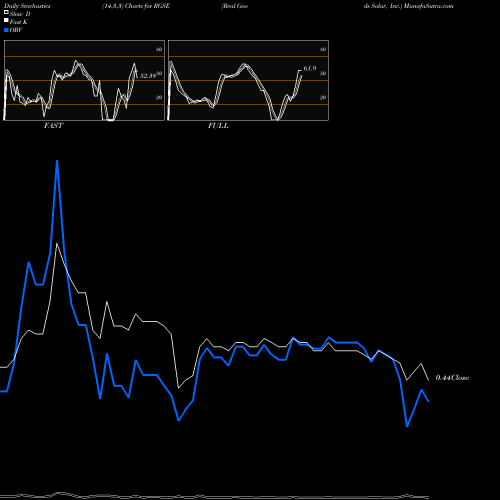500x500 pixels.
Task: Click the 80 level label in FAST chart
Action: tap(159, 50)
